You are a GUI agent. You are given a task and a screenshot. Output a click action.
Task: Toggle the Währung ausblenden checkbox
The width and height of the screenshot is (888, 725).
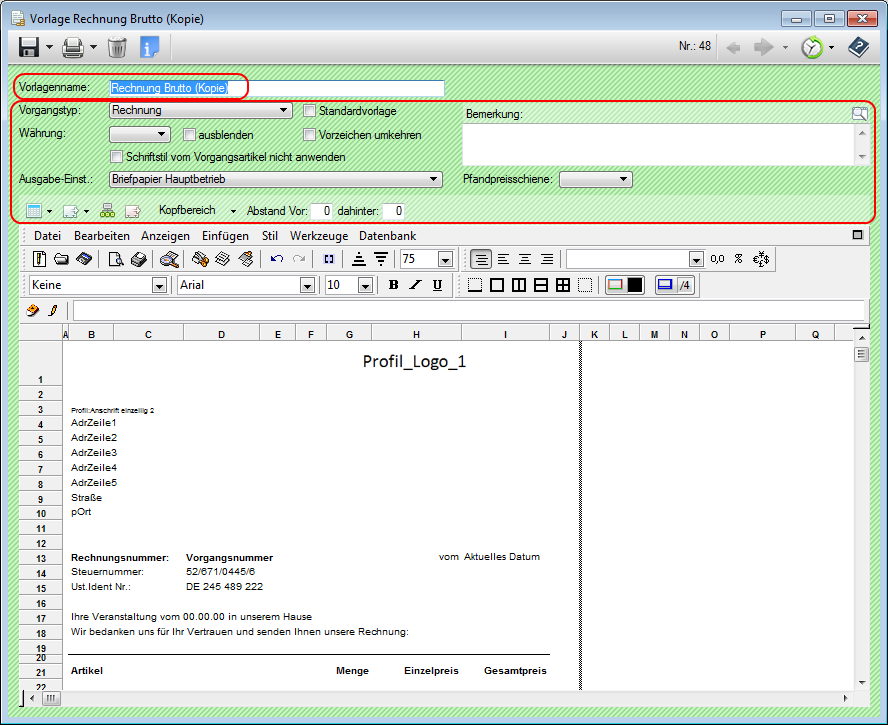[x=190, y=134]
